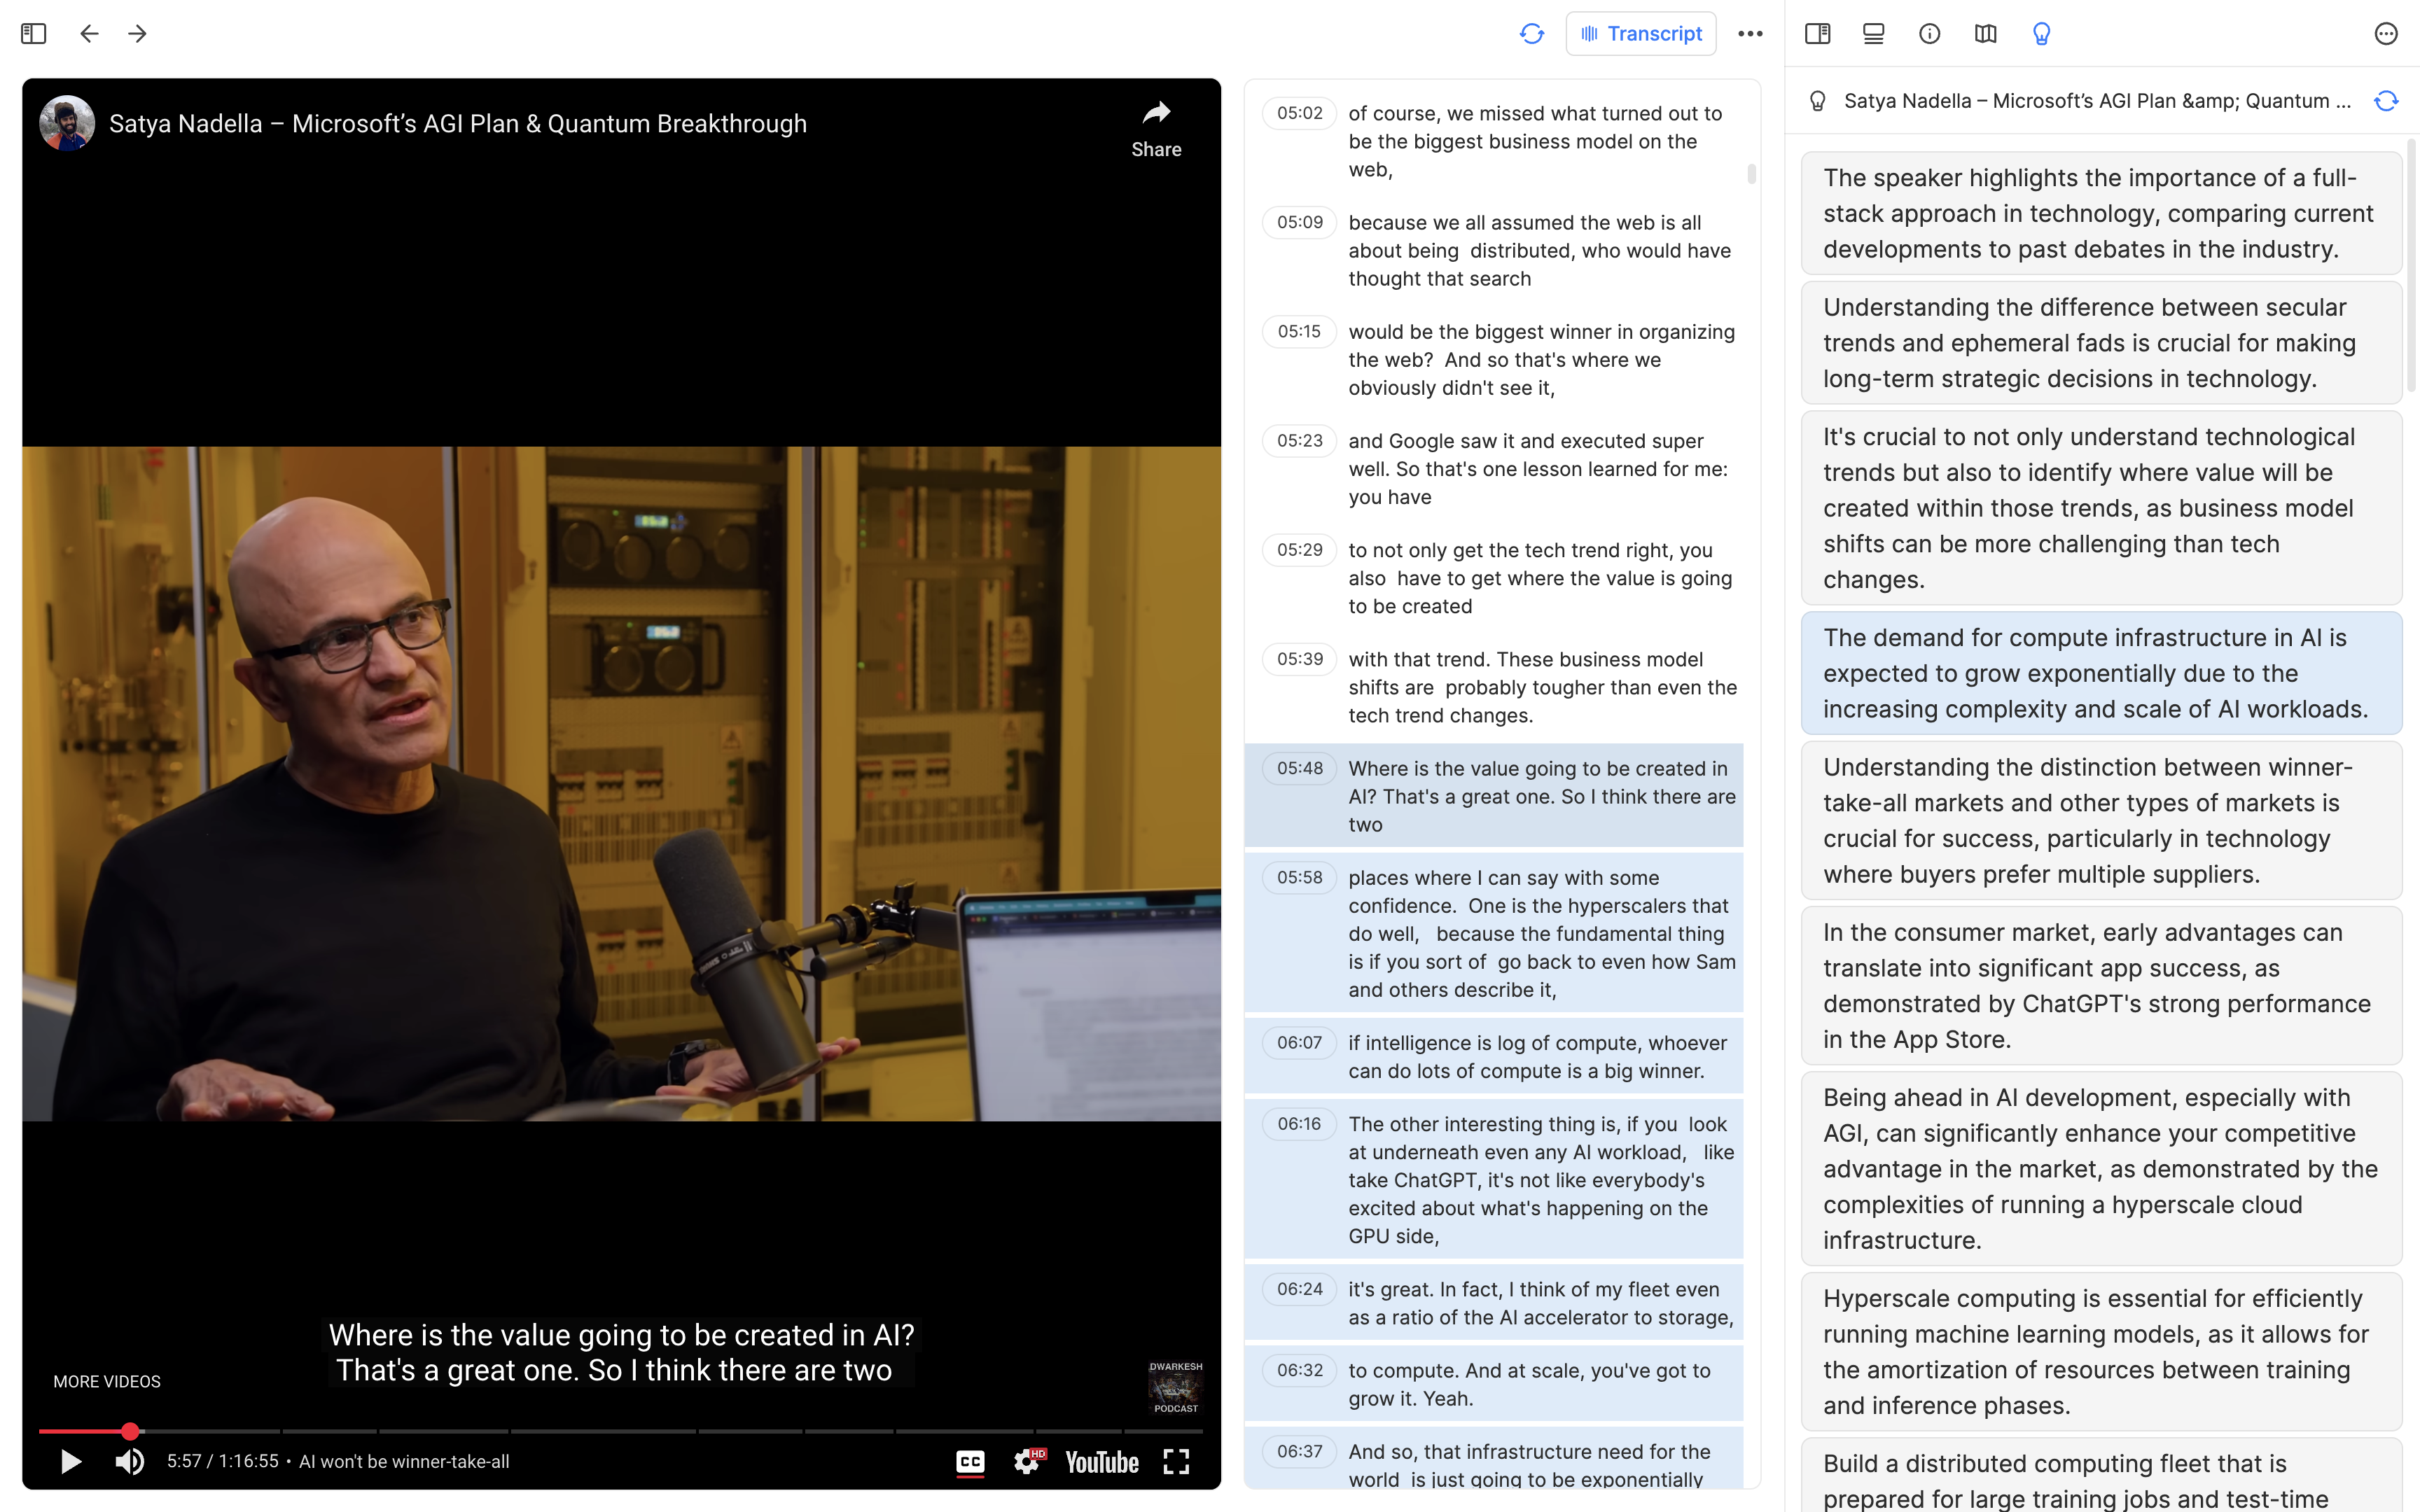The width and height of the screenshot is (2420, 1512).
Task: Jump to timestamp 05:15 in transcript
Action: (x=1299, y=331)
